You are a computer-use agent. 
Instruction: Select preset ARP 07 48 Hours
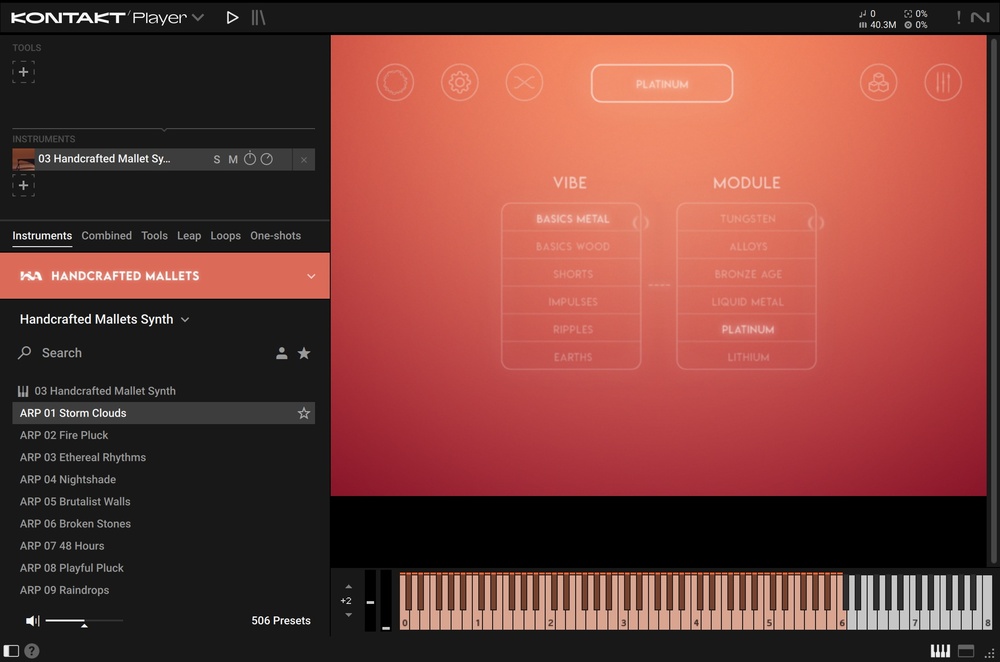click(x=163, y=546)
